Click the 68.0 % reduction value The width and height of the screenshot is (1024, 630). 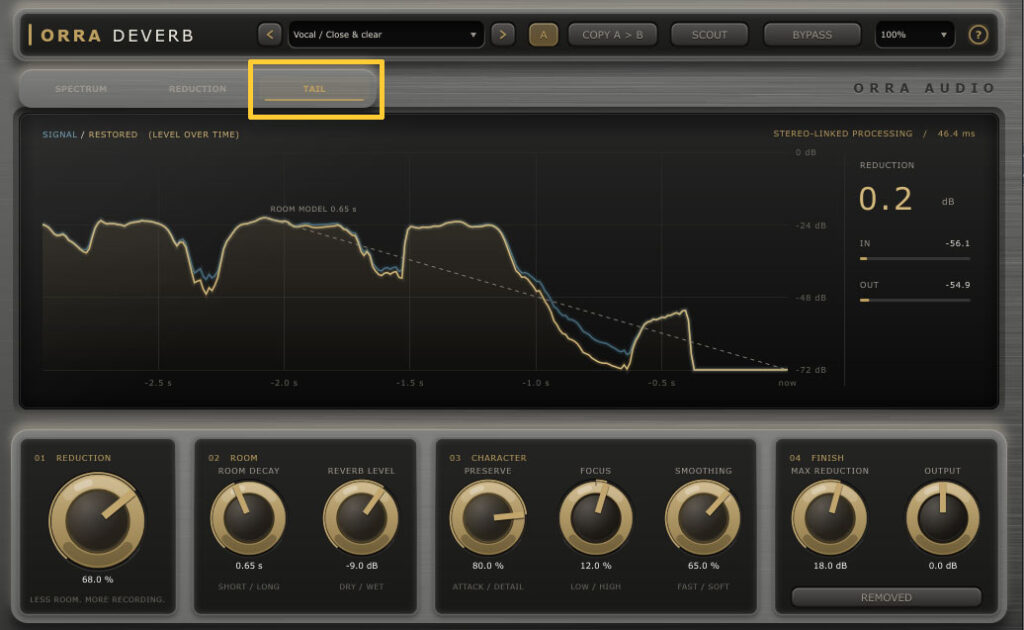click(x=97, y=579)
